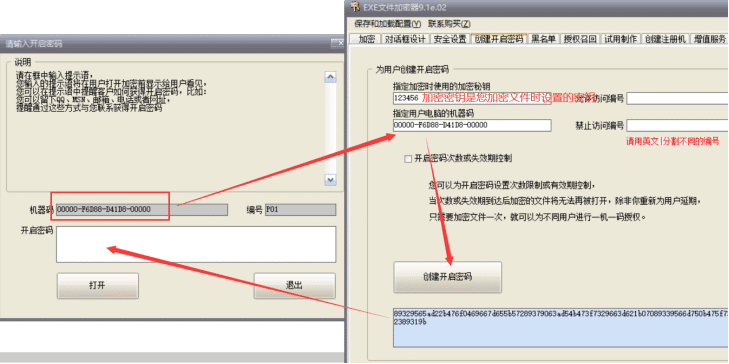
Task: Click the 创建开启密码 button
Action: pyautogui.click(x=448, y=277)
